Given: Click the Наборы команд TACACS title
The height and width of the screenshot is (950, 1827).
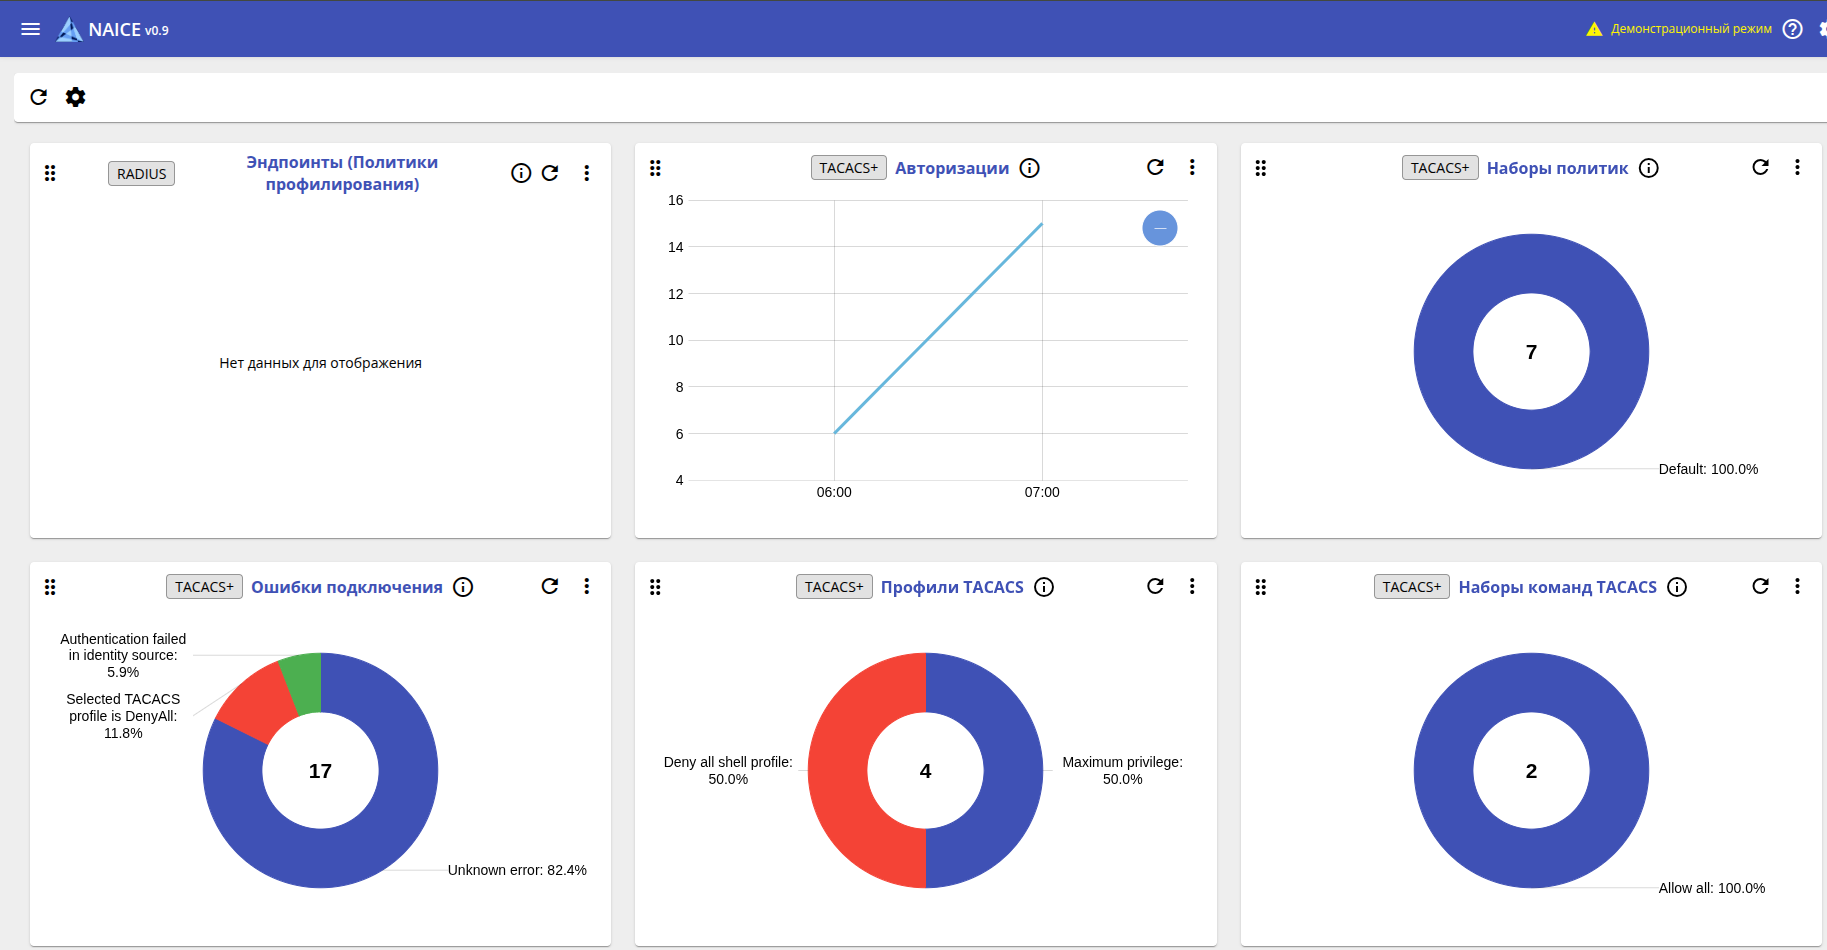Looking at the screenshot, I should pyautogui.click(x=1558, y=587).
